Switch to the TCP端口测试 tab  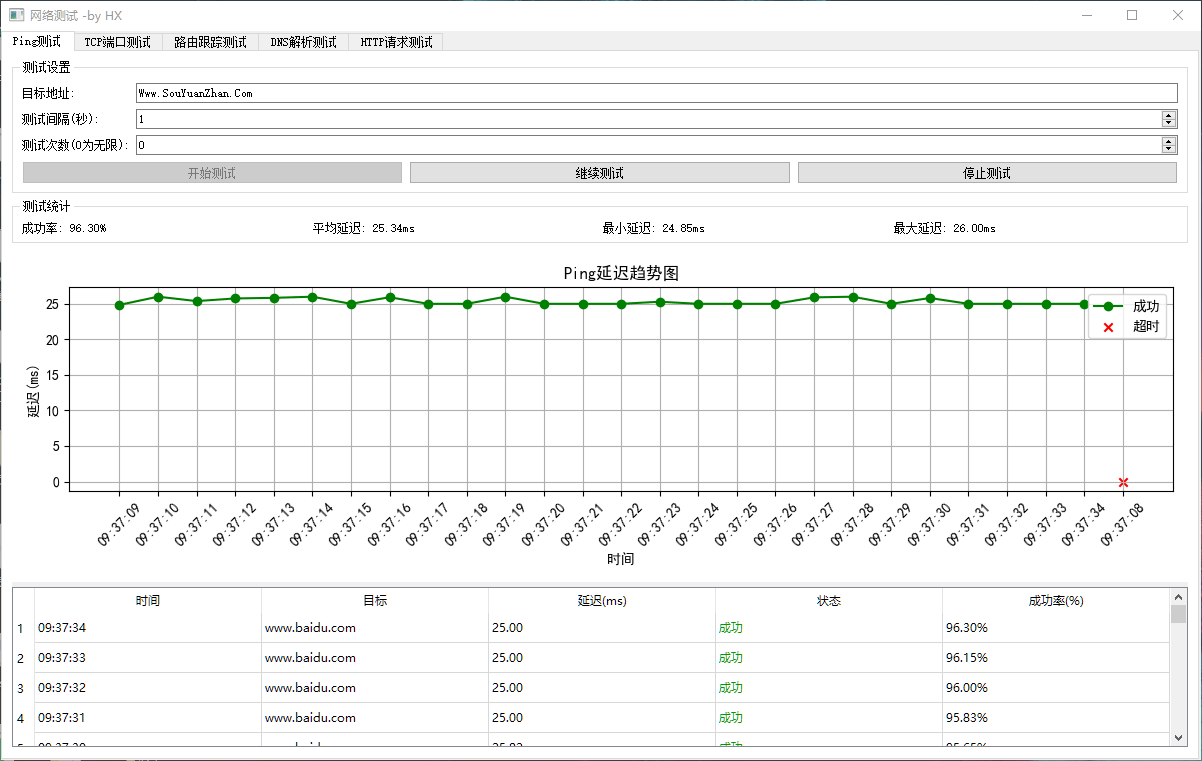tap(117, 42)
